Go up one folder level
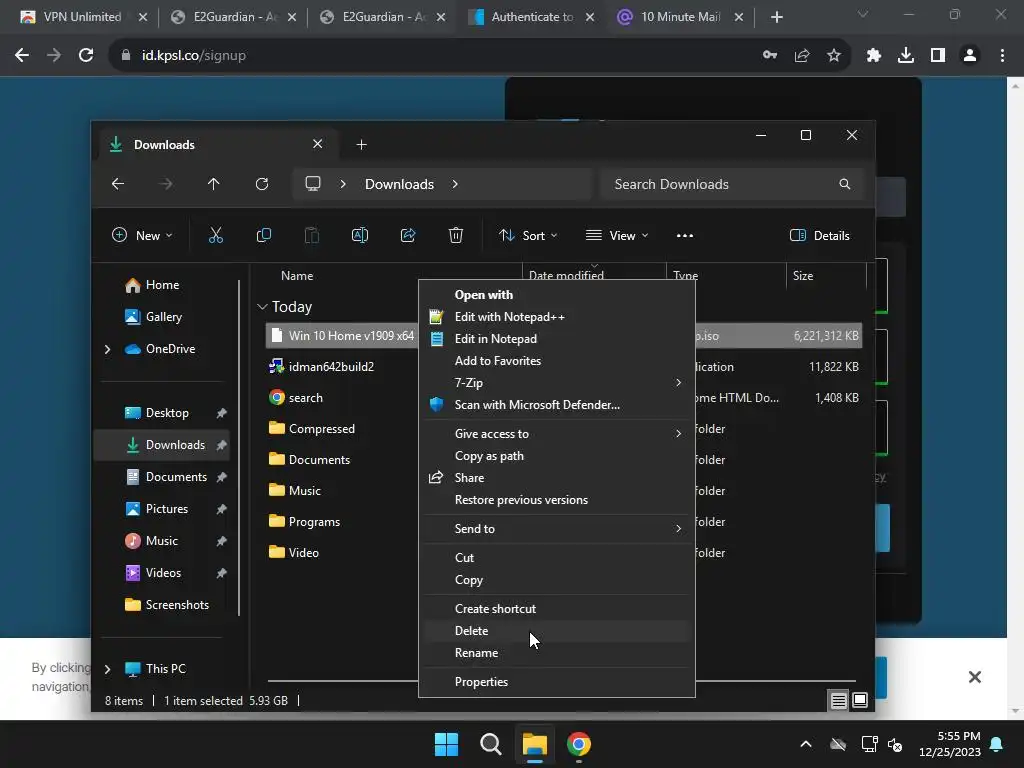The height and width of the screenshot is (768, 1024). (x=214, y=184)
